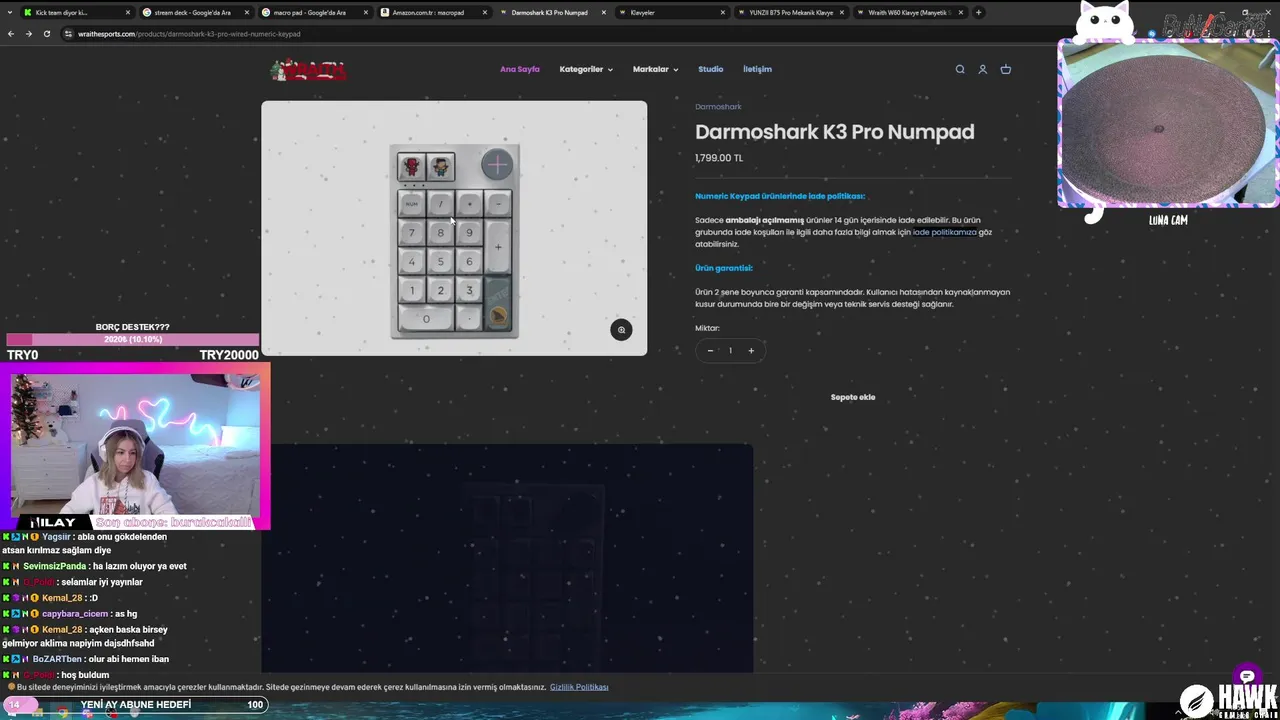Expand the Markalar dropdown menu
The image size is (1280, 720).
[x=655, y=69]
